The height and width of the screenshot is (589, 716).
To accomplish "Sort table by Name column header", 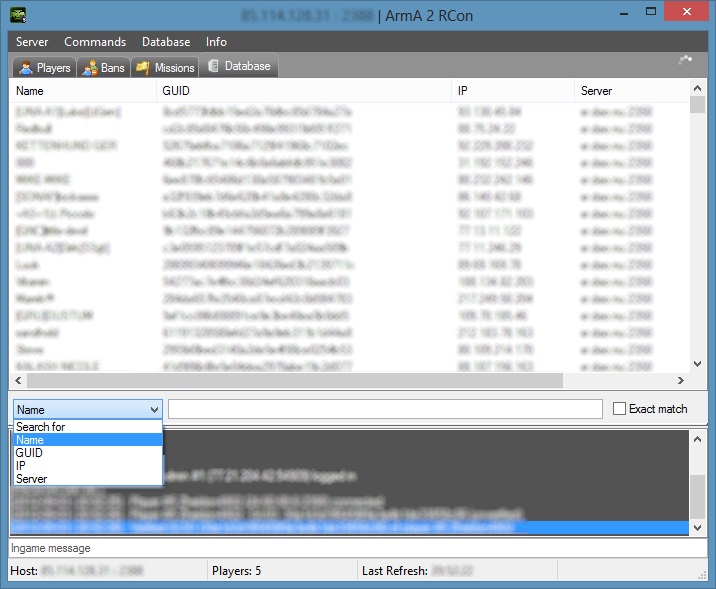I will coord(83,91).
